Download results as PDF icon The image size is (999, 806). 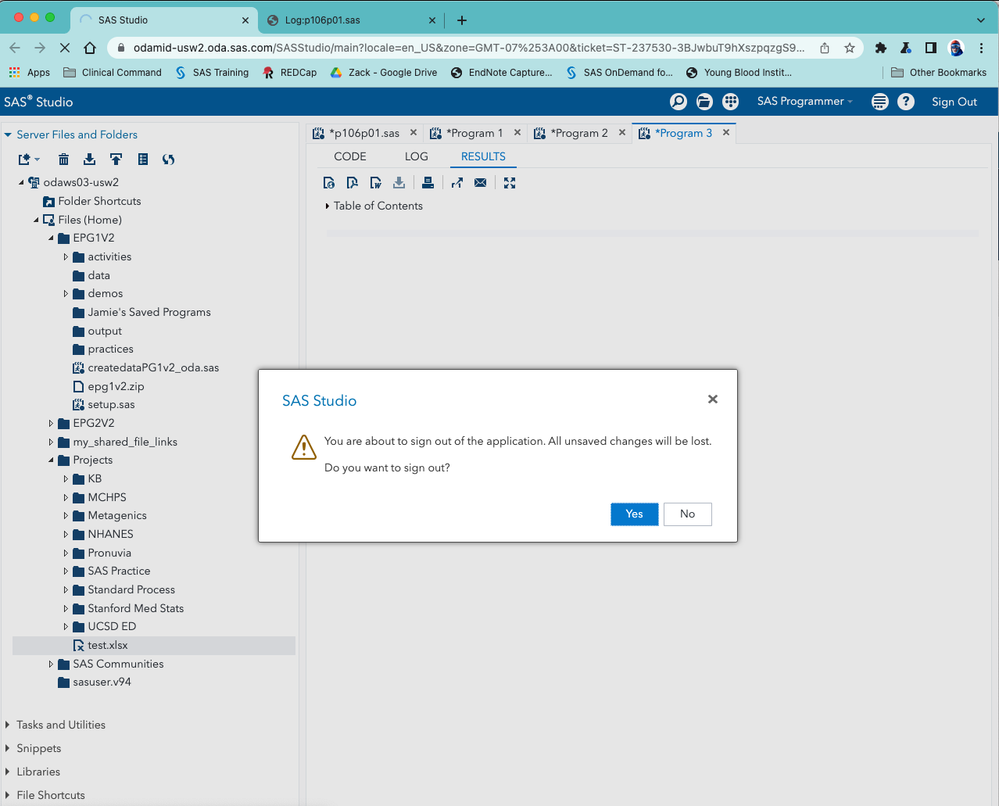352,183
